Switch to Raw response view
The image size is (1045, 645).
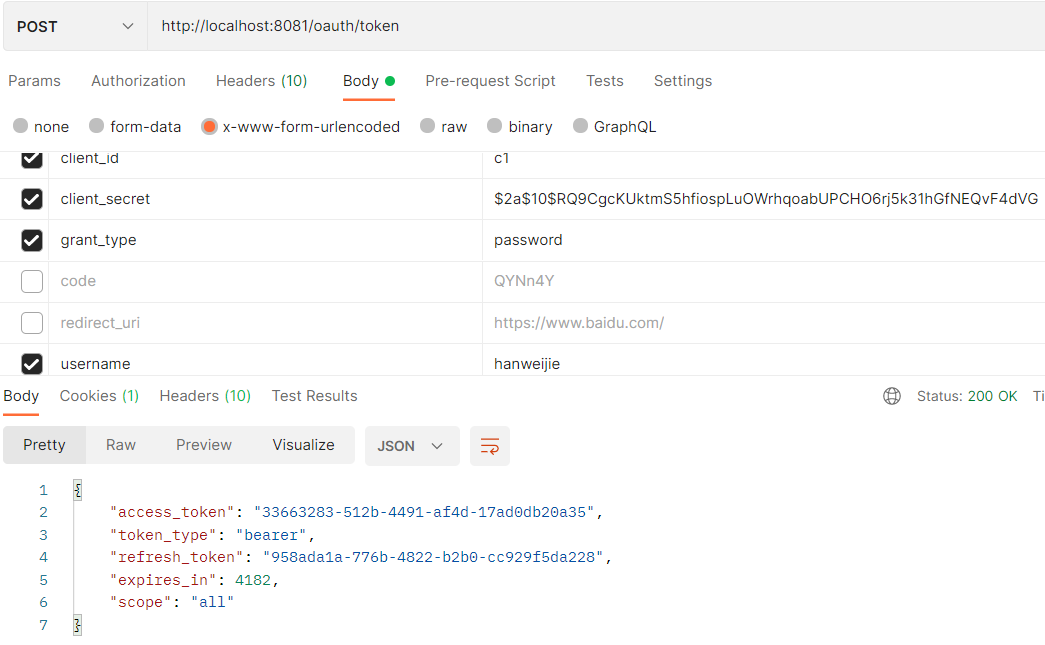pyautogui.click(x=121, y=445)
